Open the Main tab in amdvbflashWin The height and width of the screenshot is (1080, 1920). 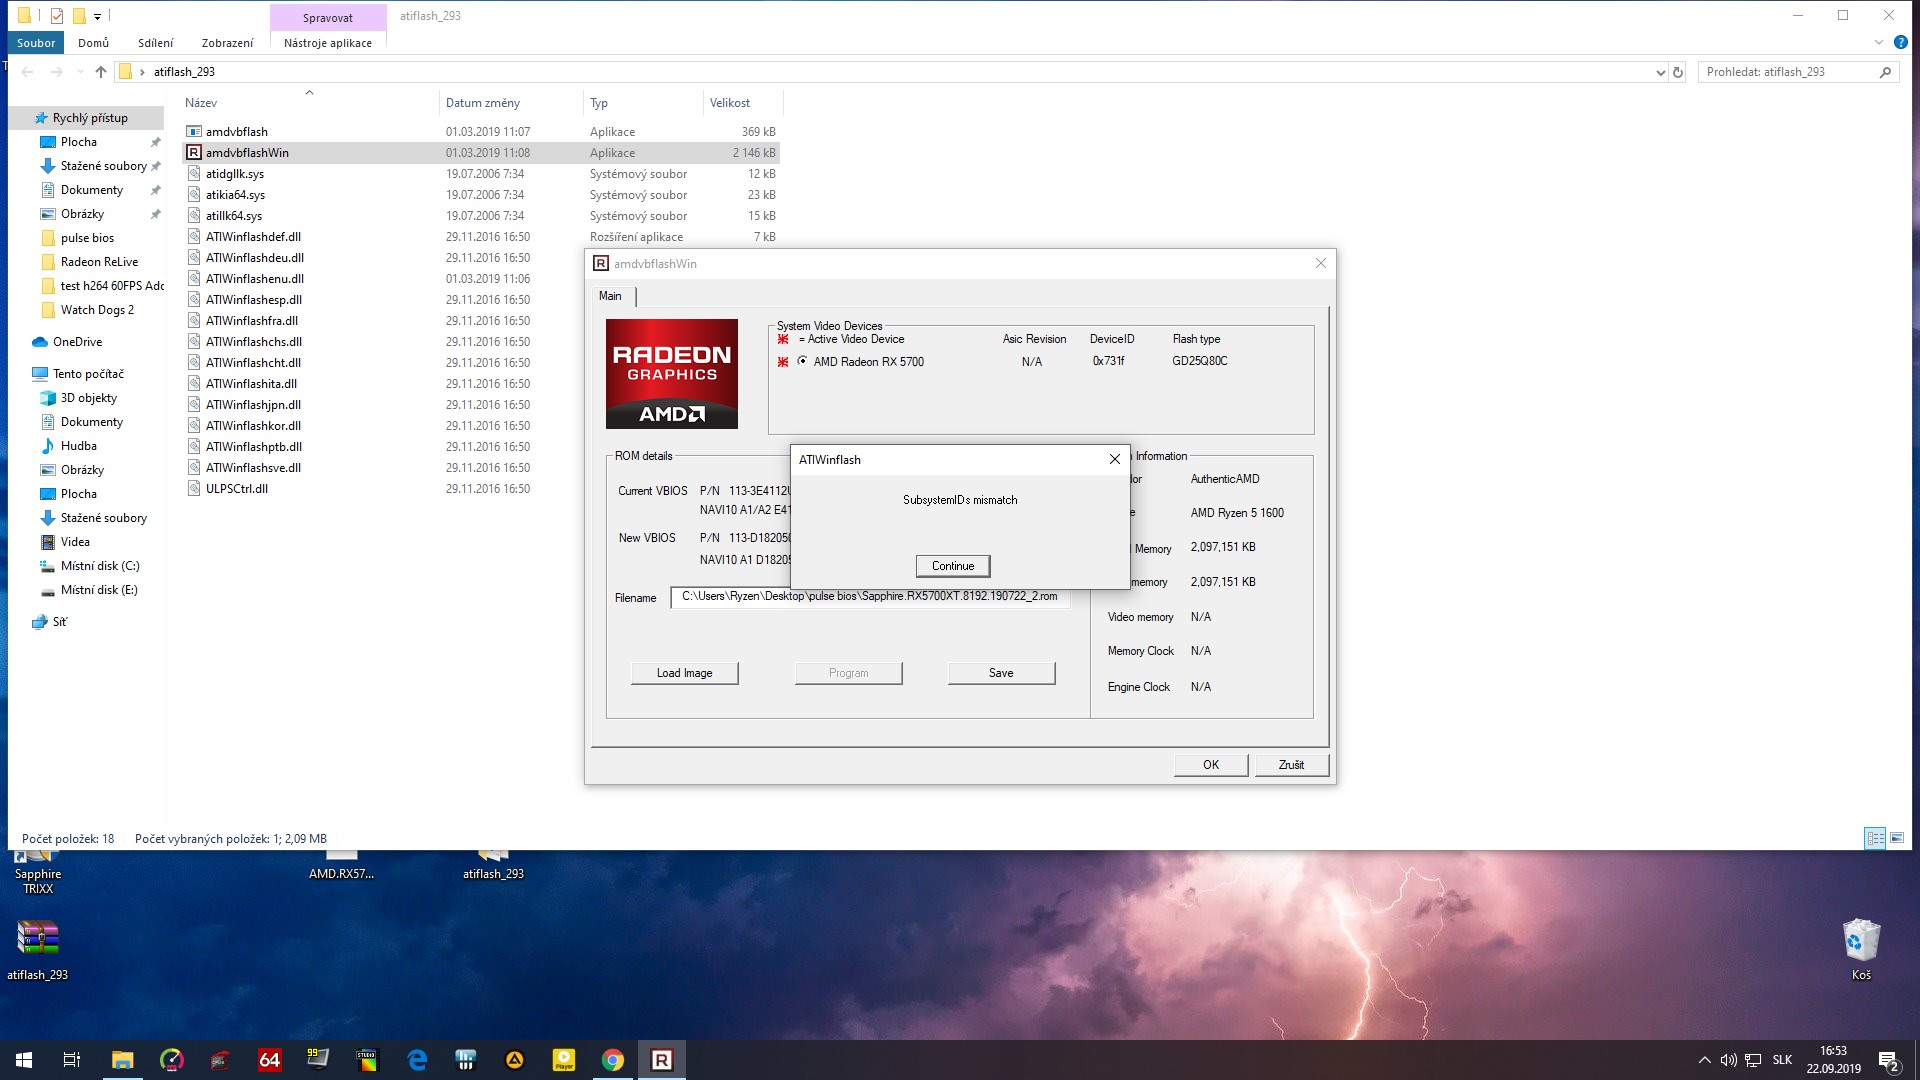pos(610,296)
